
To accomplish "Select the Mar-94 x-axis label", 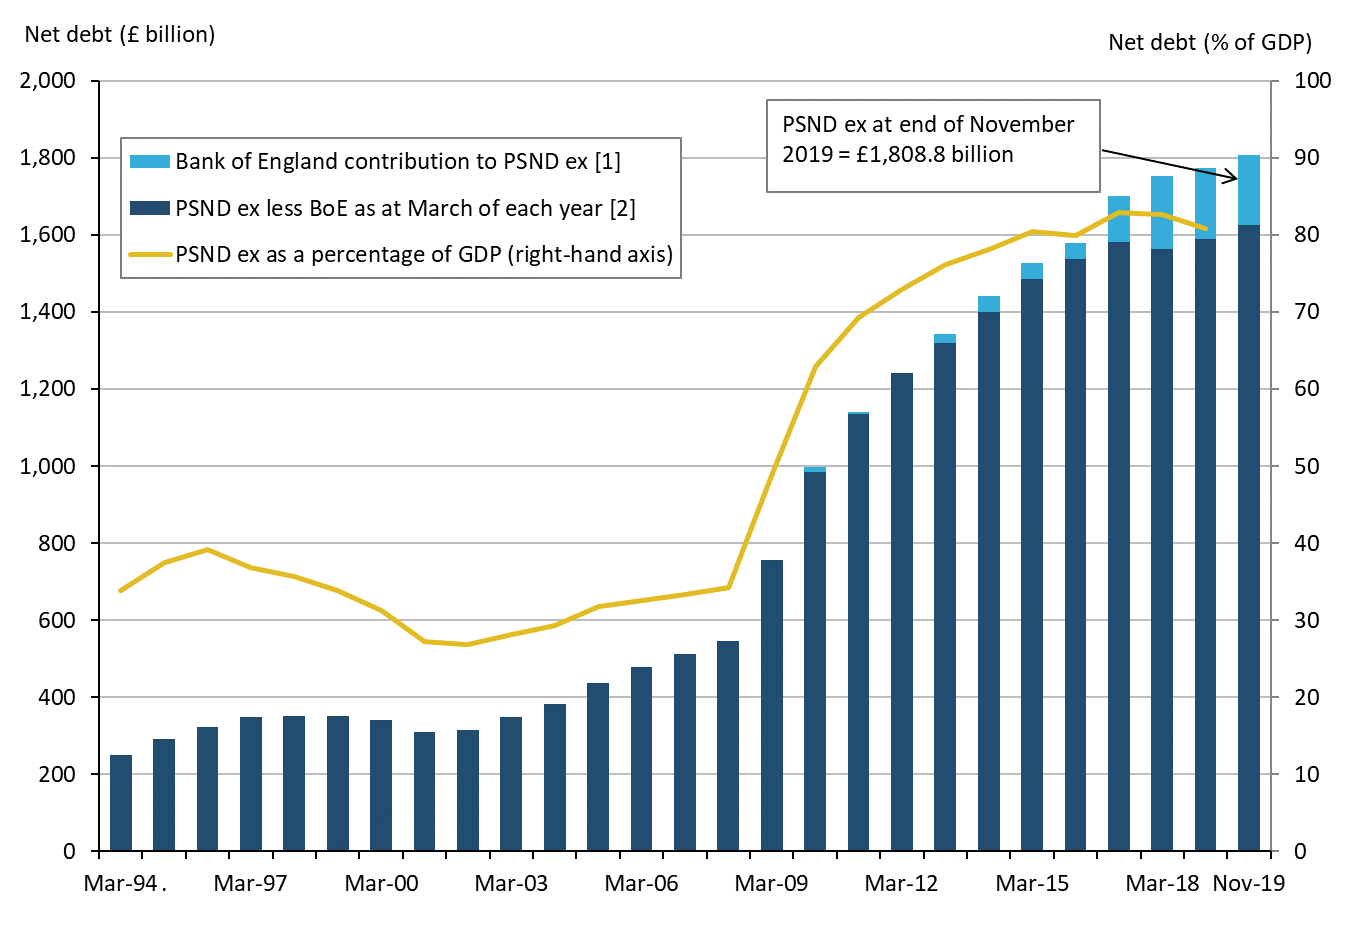I will 120,883.
